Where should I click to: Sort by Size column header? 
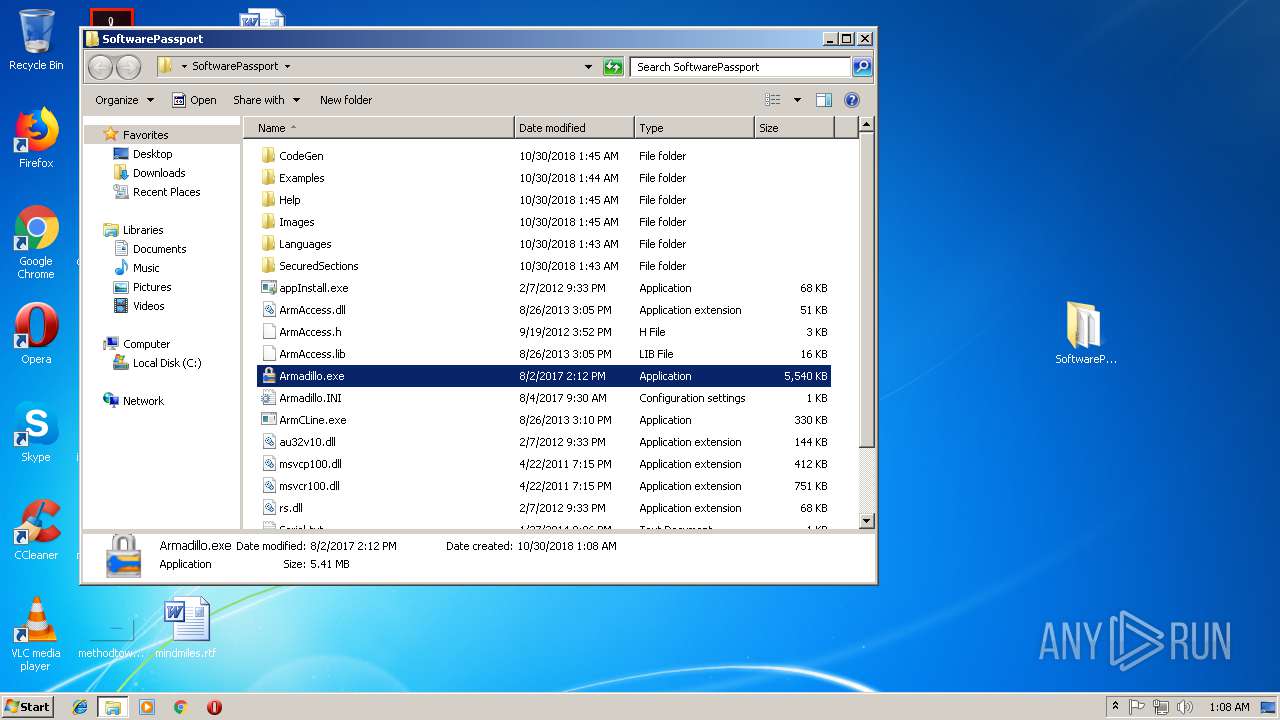coord(794,128)
